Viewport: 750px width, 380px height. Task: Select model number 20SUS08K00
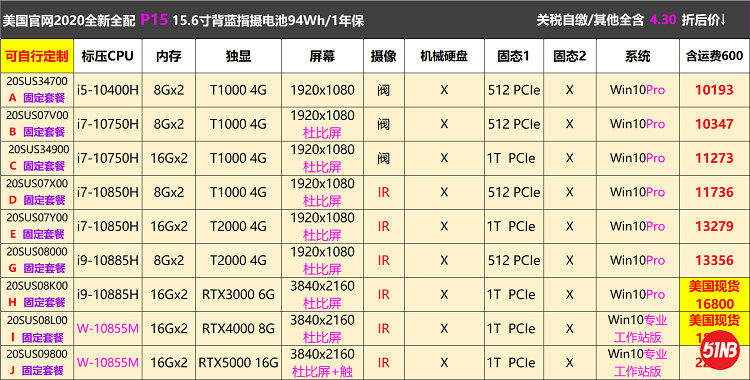coord(37,286)
